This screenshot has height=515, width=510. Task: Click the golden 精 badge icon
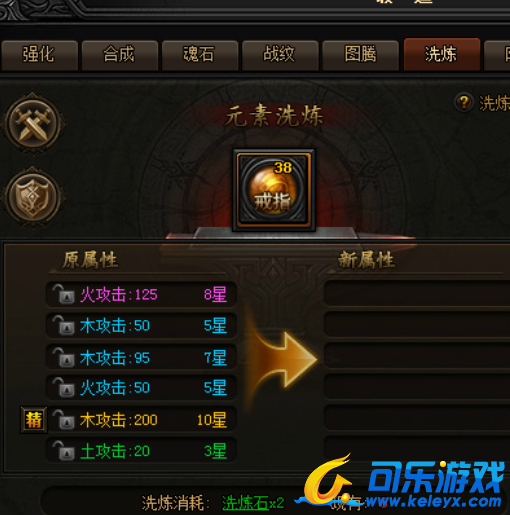(34, 420)
